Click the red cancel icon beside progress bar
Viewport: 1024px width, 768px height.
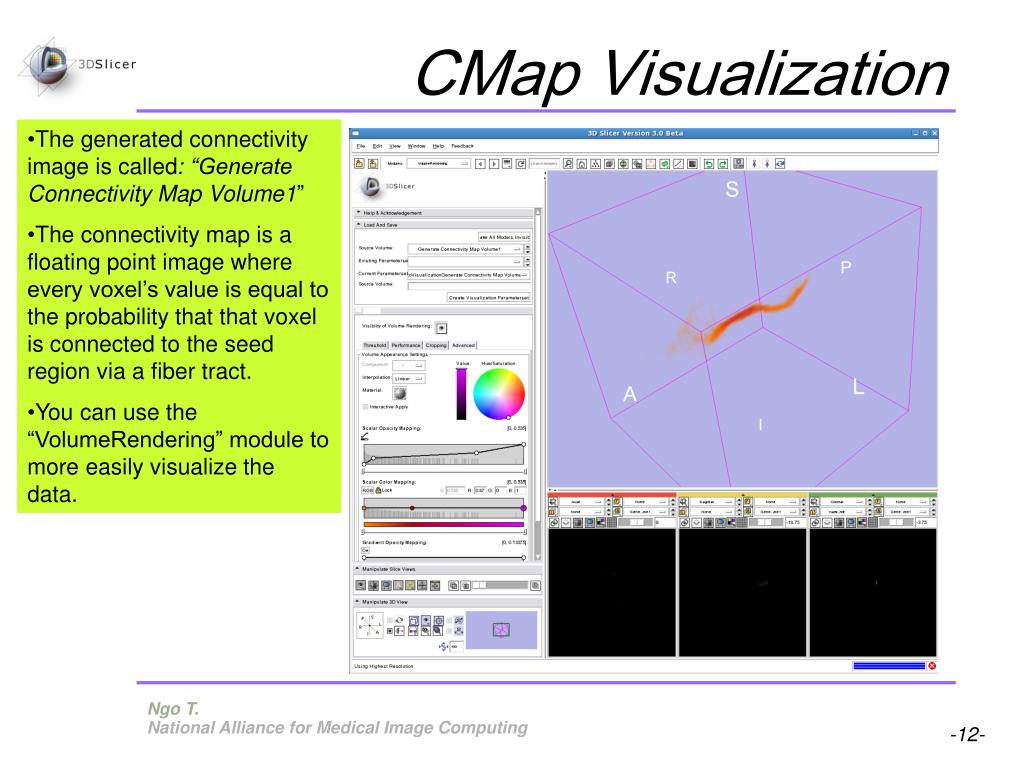(932, 665)
